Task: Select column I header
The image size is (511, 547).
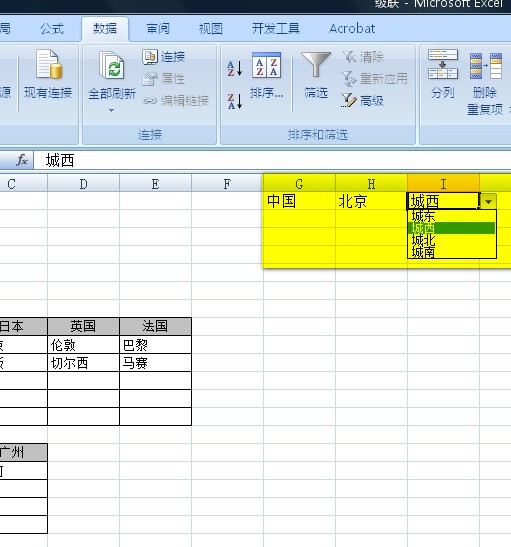Action: coord(443,183)
